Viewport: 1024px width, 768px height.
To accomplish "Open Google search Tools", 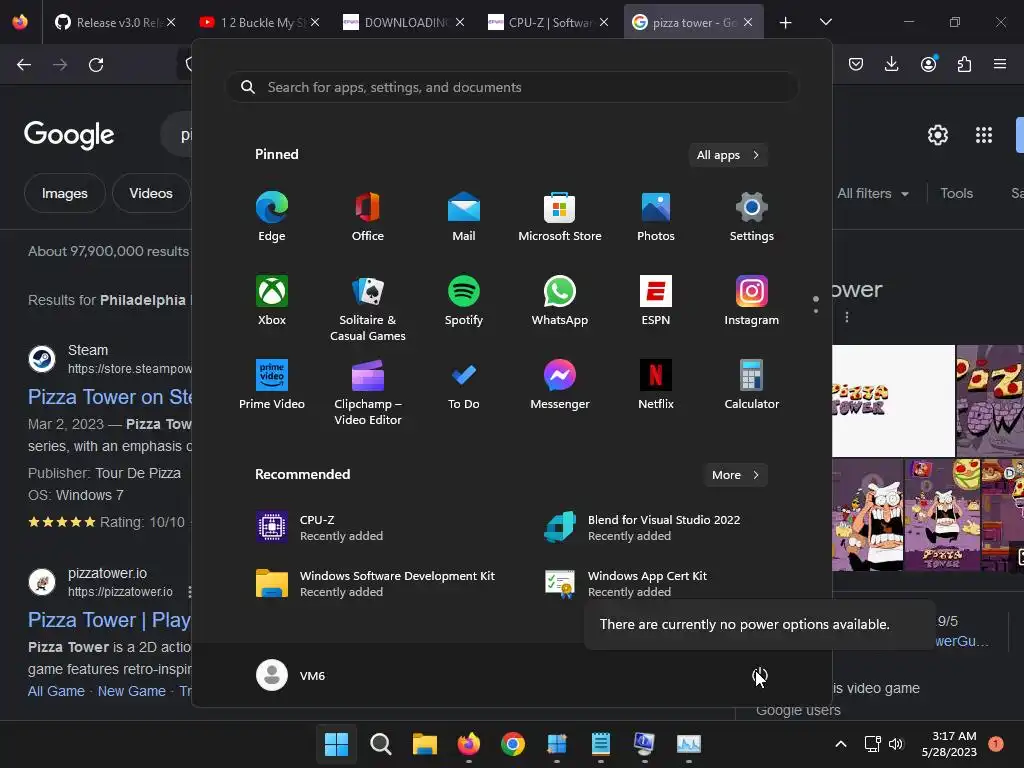I will pos(956,193).
